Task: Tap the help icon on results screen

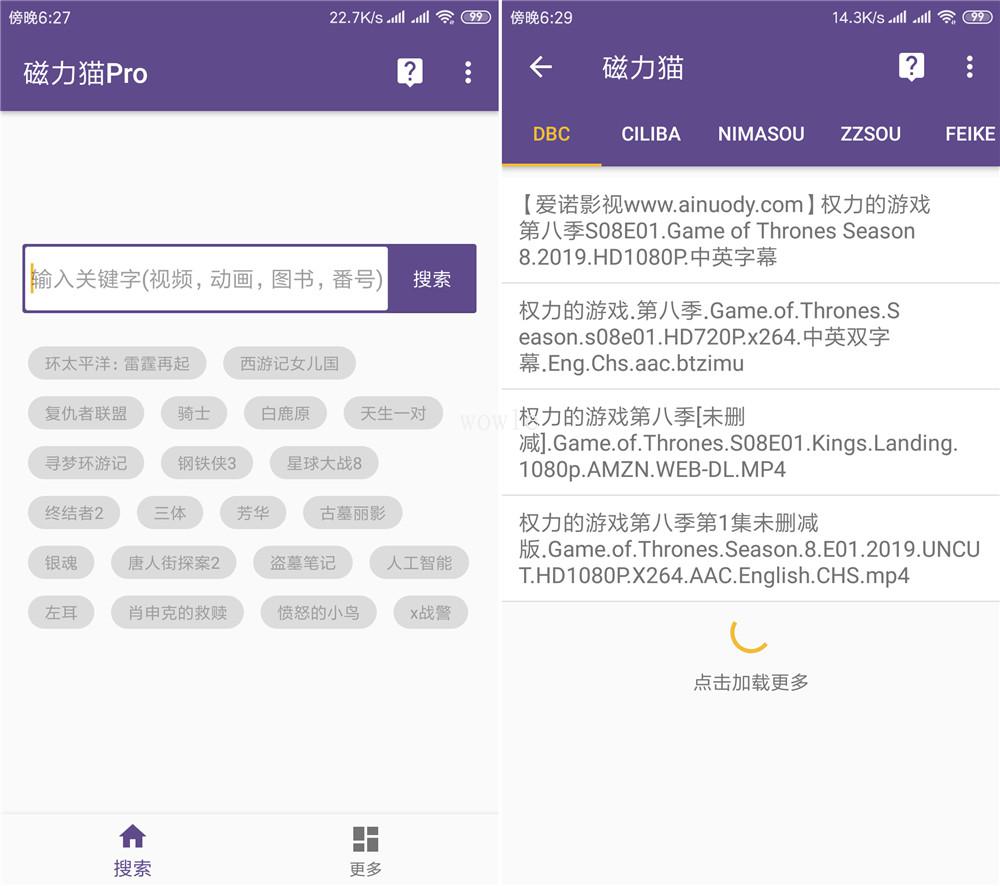Action: click(x=911, y=67)
